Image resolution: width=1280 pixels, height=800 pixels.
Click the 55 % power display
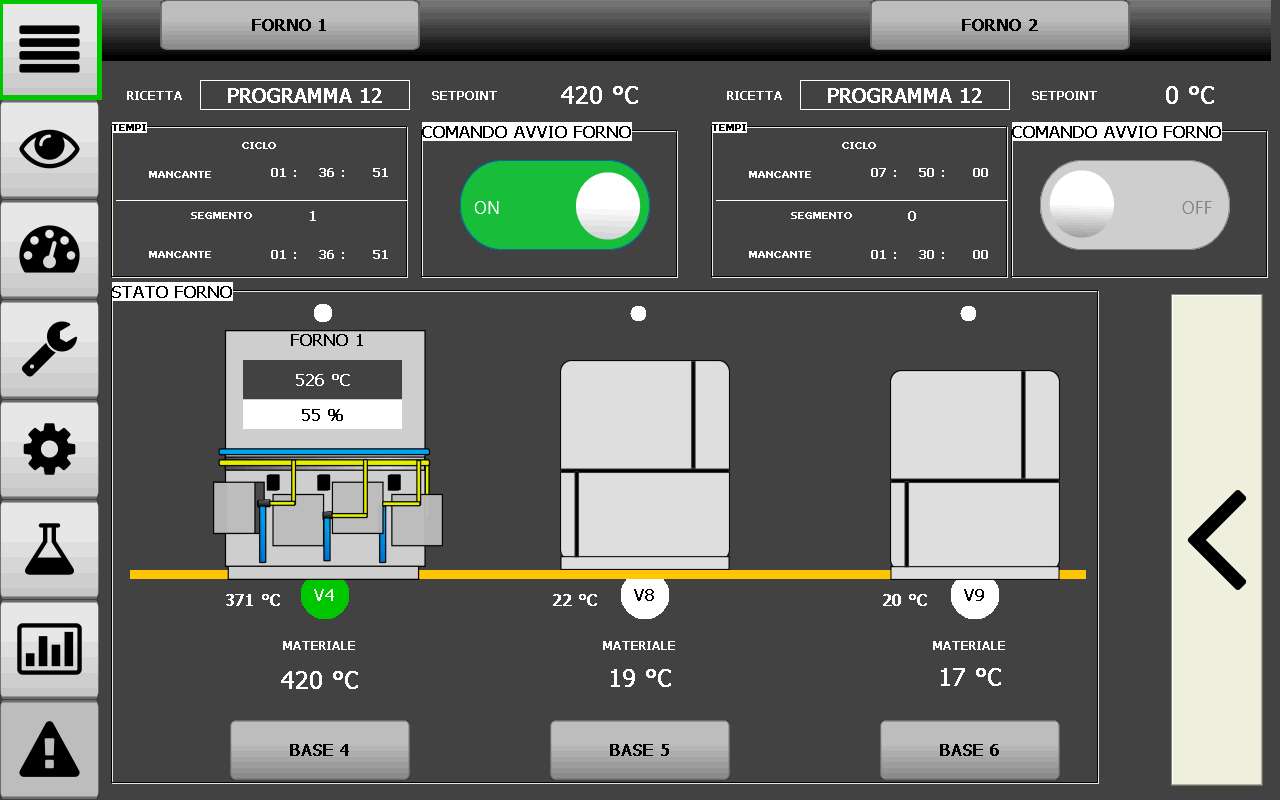(x=323, y=414)
